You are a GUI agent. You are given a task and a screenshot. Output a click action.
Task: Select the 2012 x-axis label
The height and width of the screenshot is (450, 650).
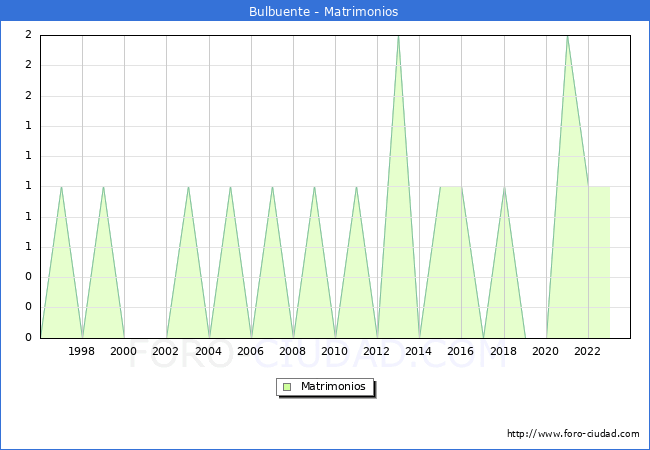(x=377, y=351)
